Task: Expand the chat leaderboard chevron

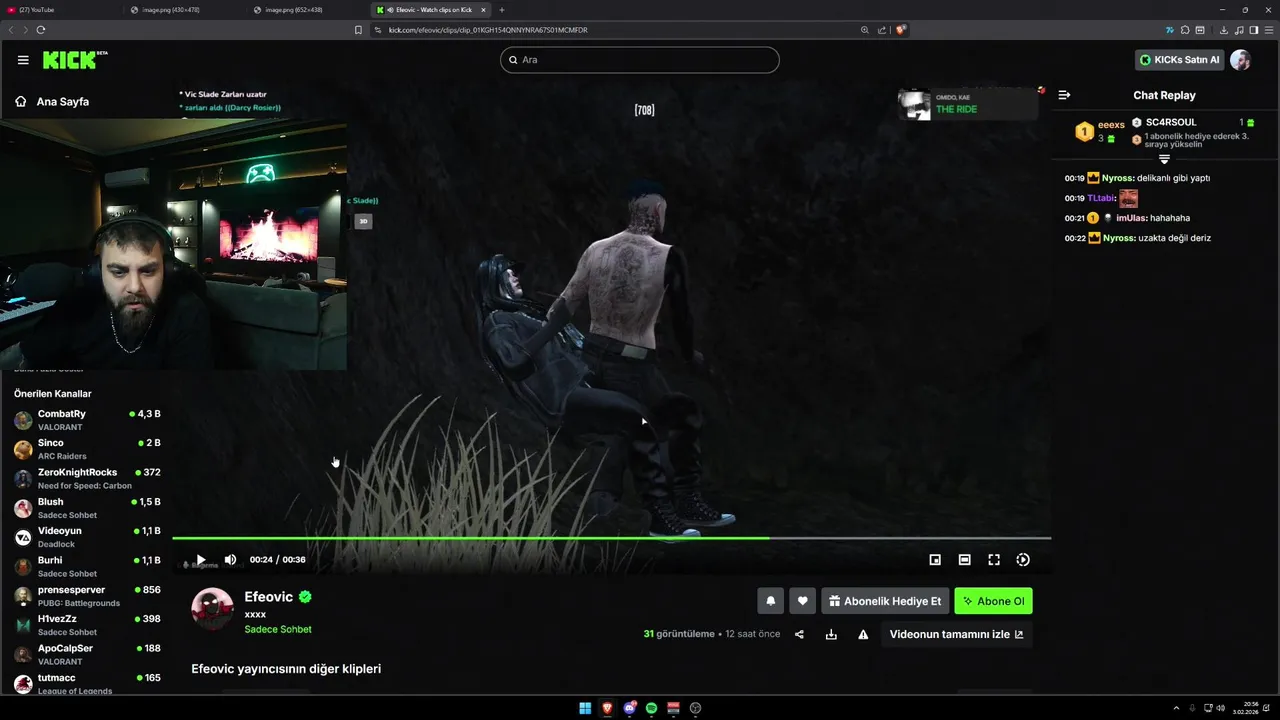Action: (x=1164, y=160)
